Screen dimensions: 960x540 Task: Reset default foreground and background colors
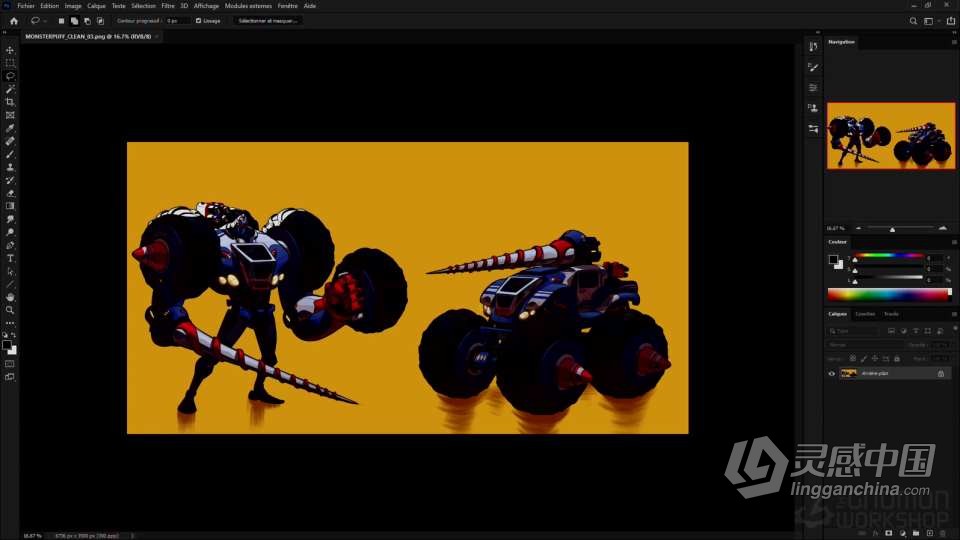tap(6, 336)
